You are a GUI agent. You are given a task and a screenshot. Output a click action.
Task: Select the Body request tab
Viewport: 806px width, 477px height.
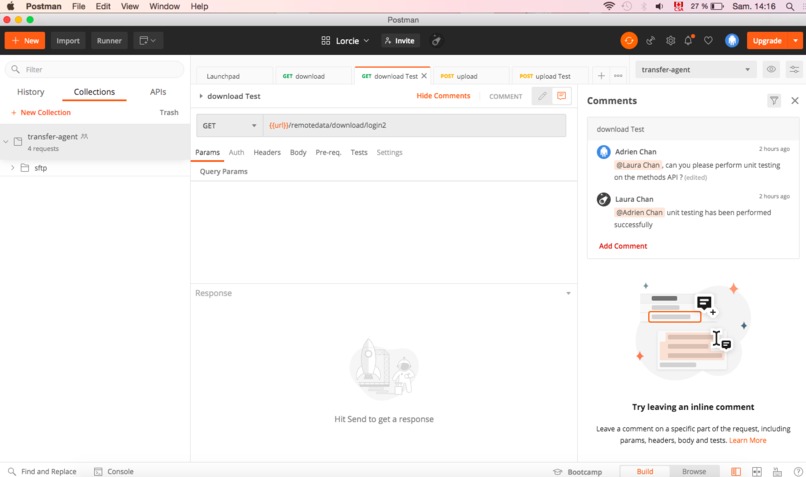click(x=298, y=152)
